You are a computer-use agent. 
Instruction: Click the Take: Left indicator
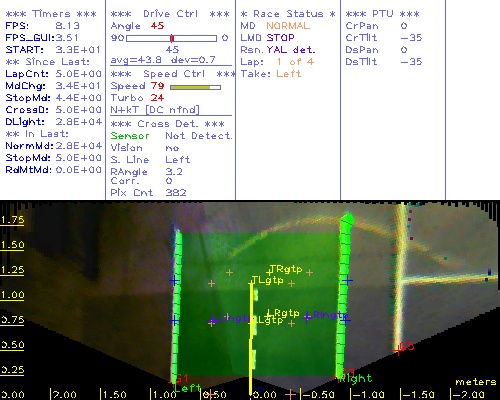(271, 74)
